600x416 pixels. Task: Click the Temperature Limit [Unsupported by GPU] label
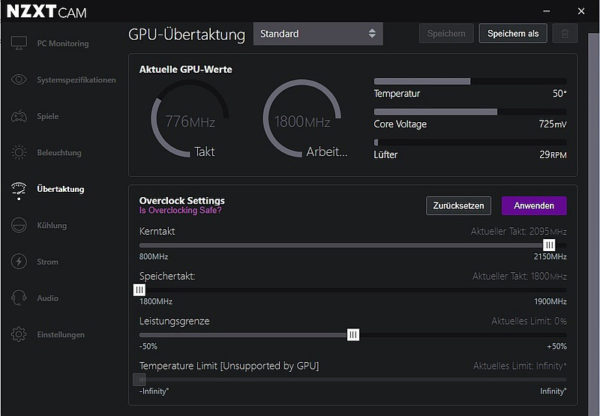(229, 366)
